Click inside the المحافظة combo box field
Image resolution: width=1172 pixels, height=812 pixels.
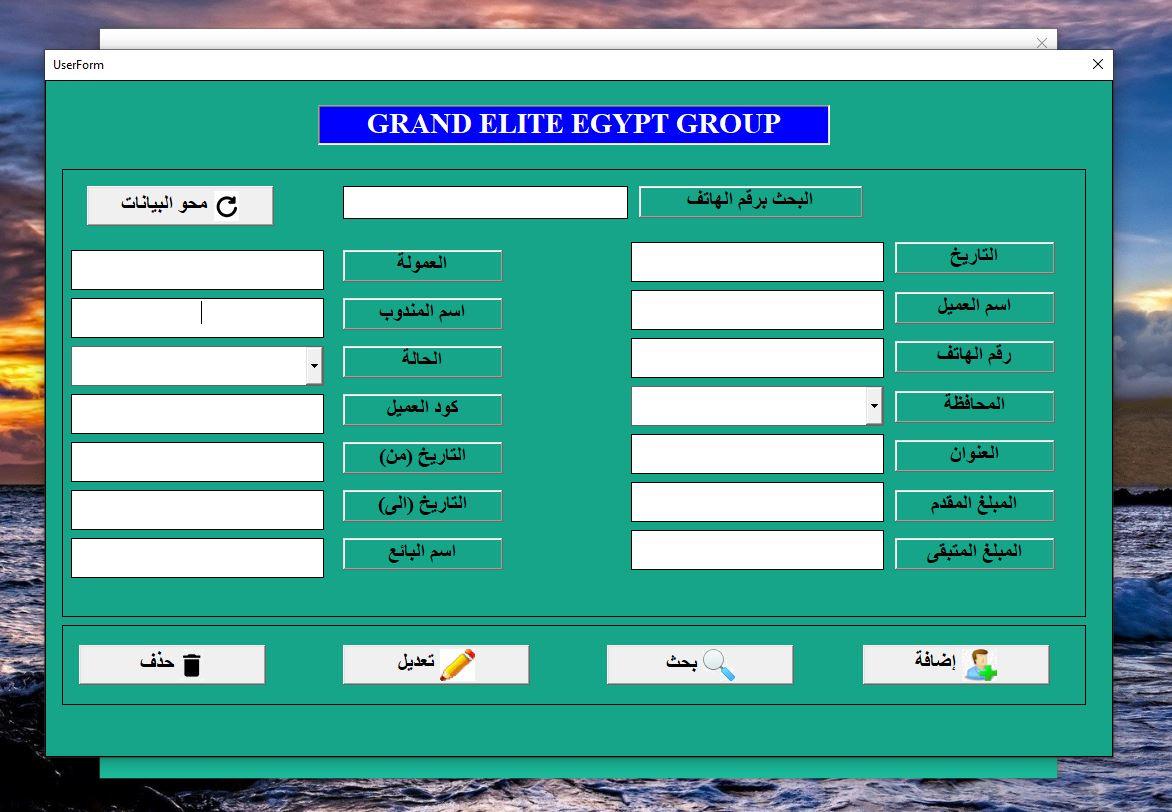[x=749, y=406]
